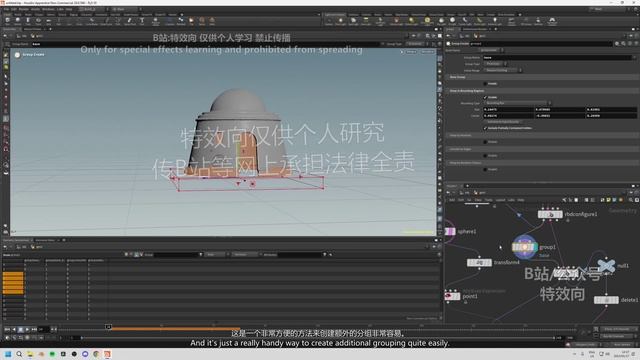
Task: Open the Persp viewport camera dropdown
Action: [x=411, y=52]
